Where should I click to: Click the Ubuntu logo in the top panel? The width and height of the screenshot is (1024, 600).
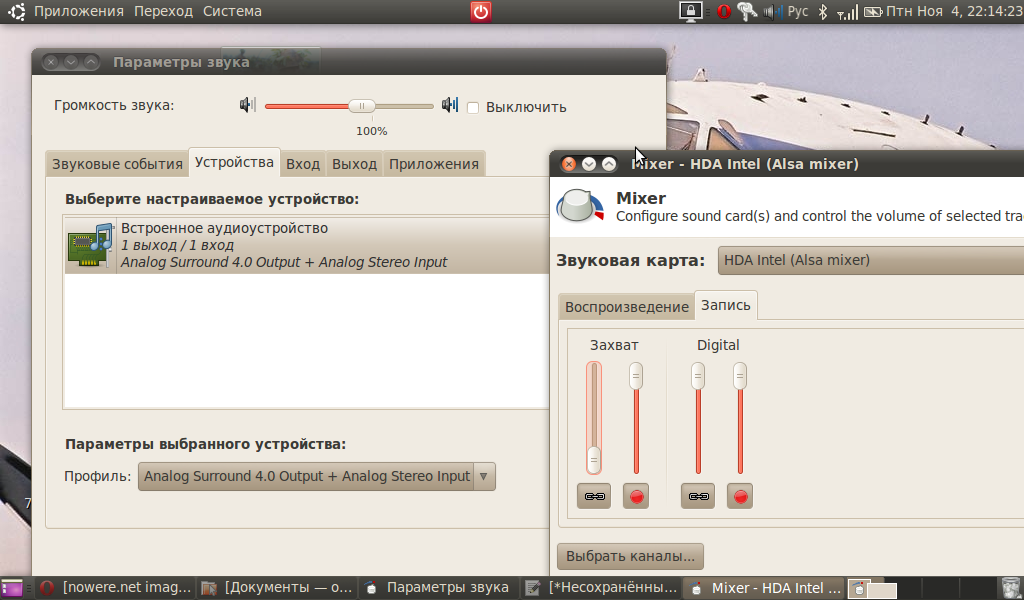point(16,11)
